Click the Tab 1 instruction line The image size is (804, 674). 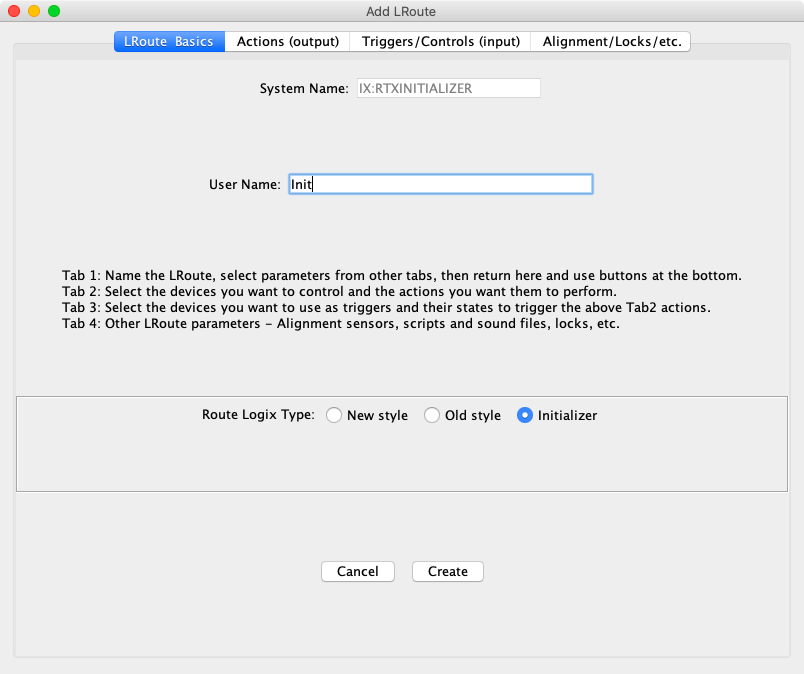pyautogui.click(x=401, y=275)
